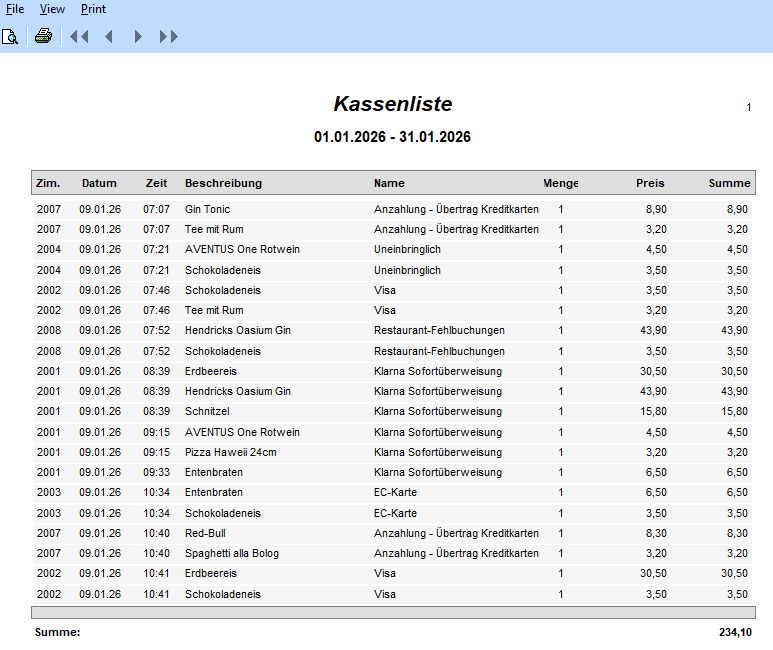Open the Print menu
Image resolution: width=773 pixels, height=650 pixels.
93,9
